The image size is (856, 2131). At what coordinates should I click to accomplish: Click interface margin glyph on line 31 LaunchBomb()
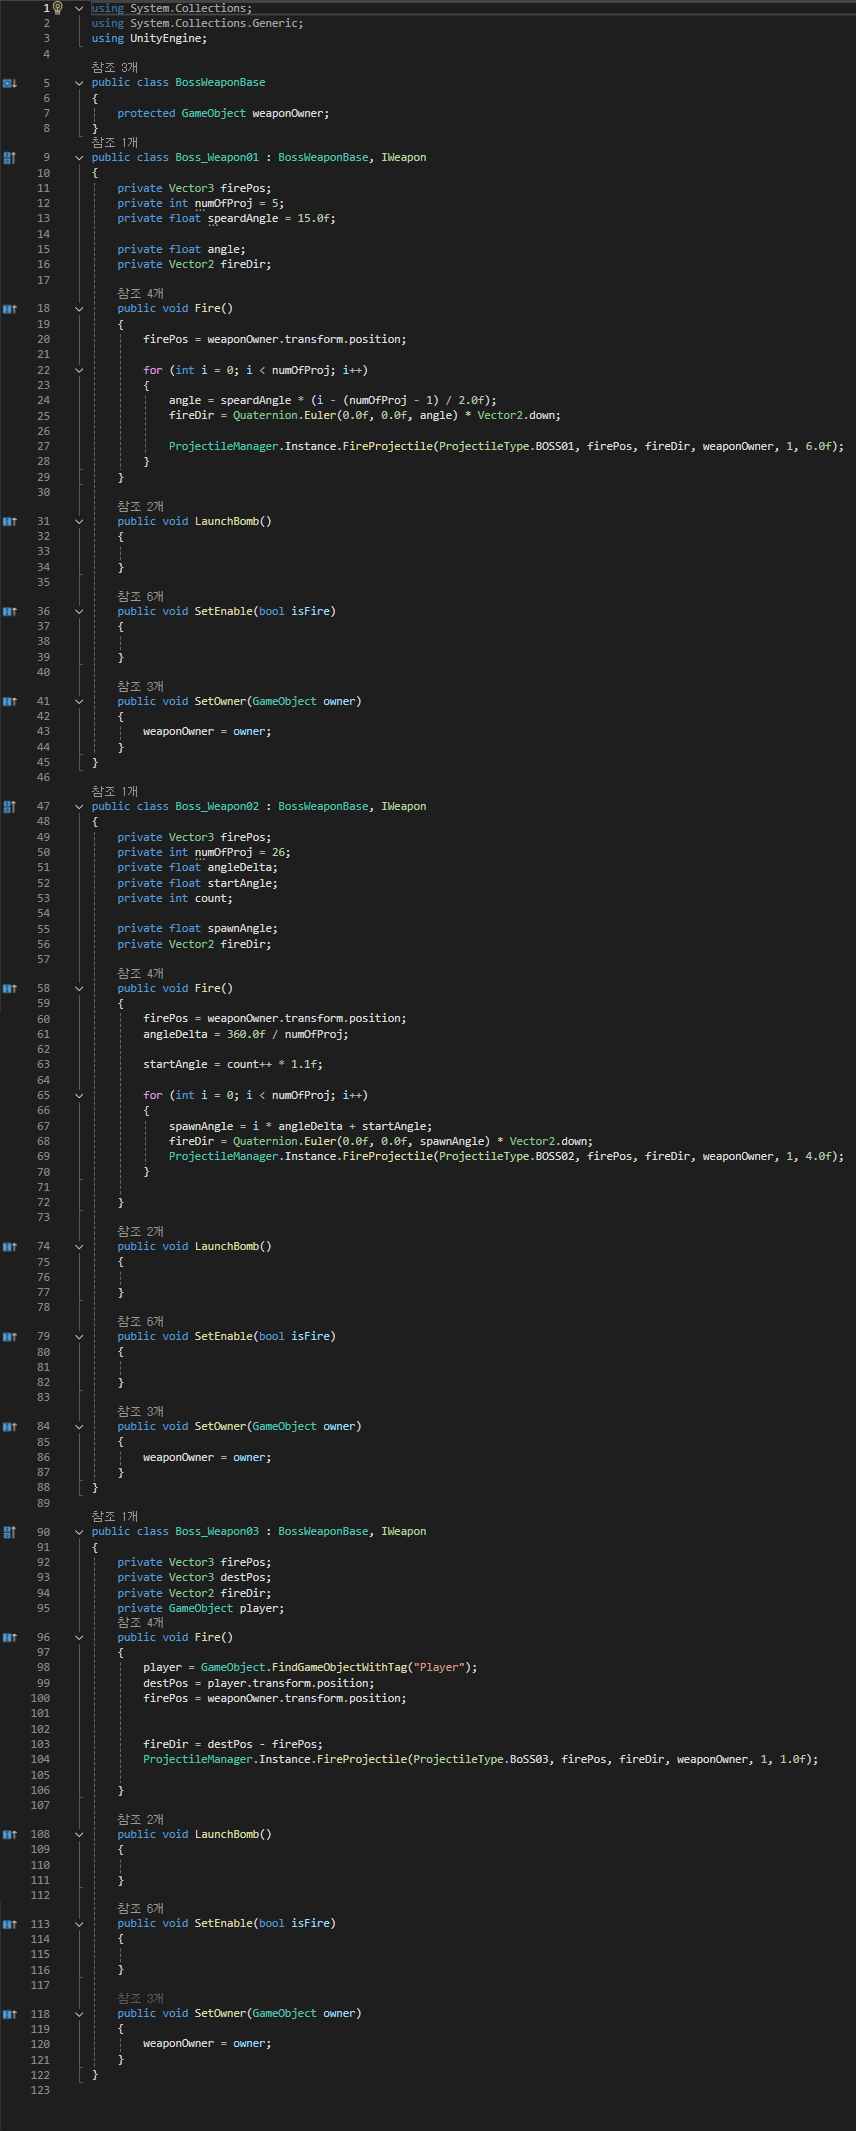point(10,522)
